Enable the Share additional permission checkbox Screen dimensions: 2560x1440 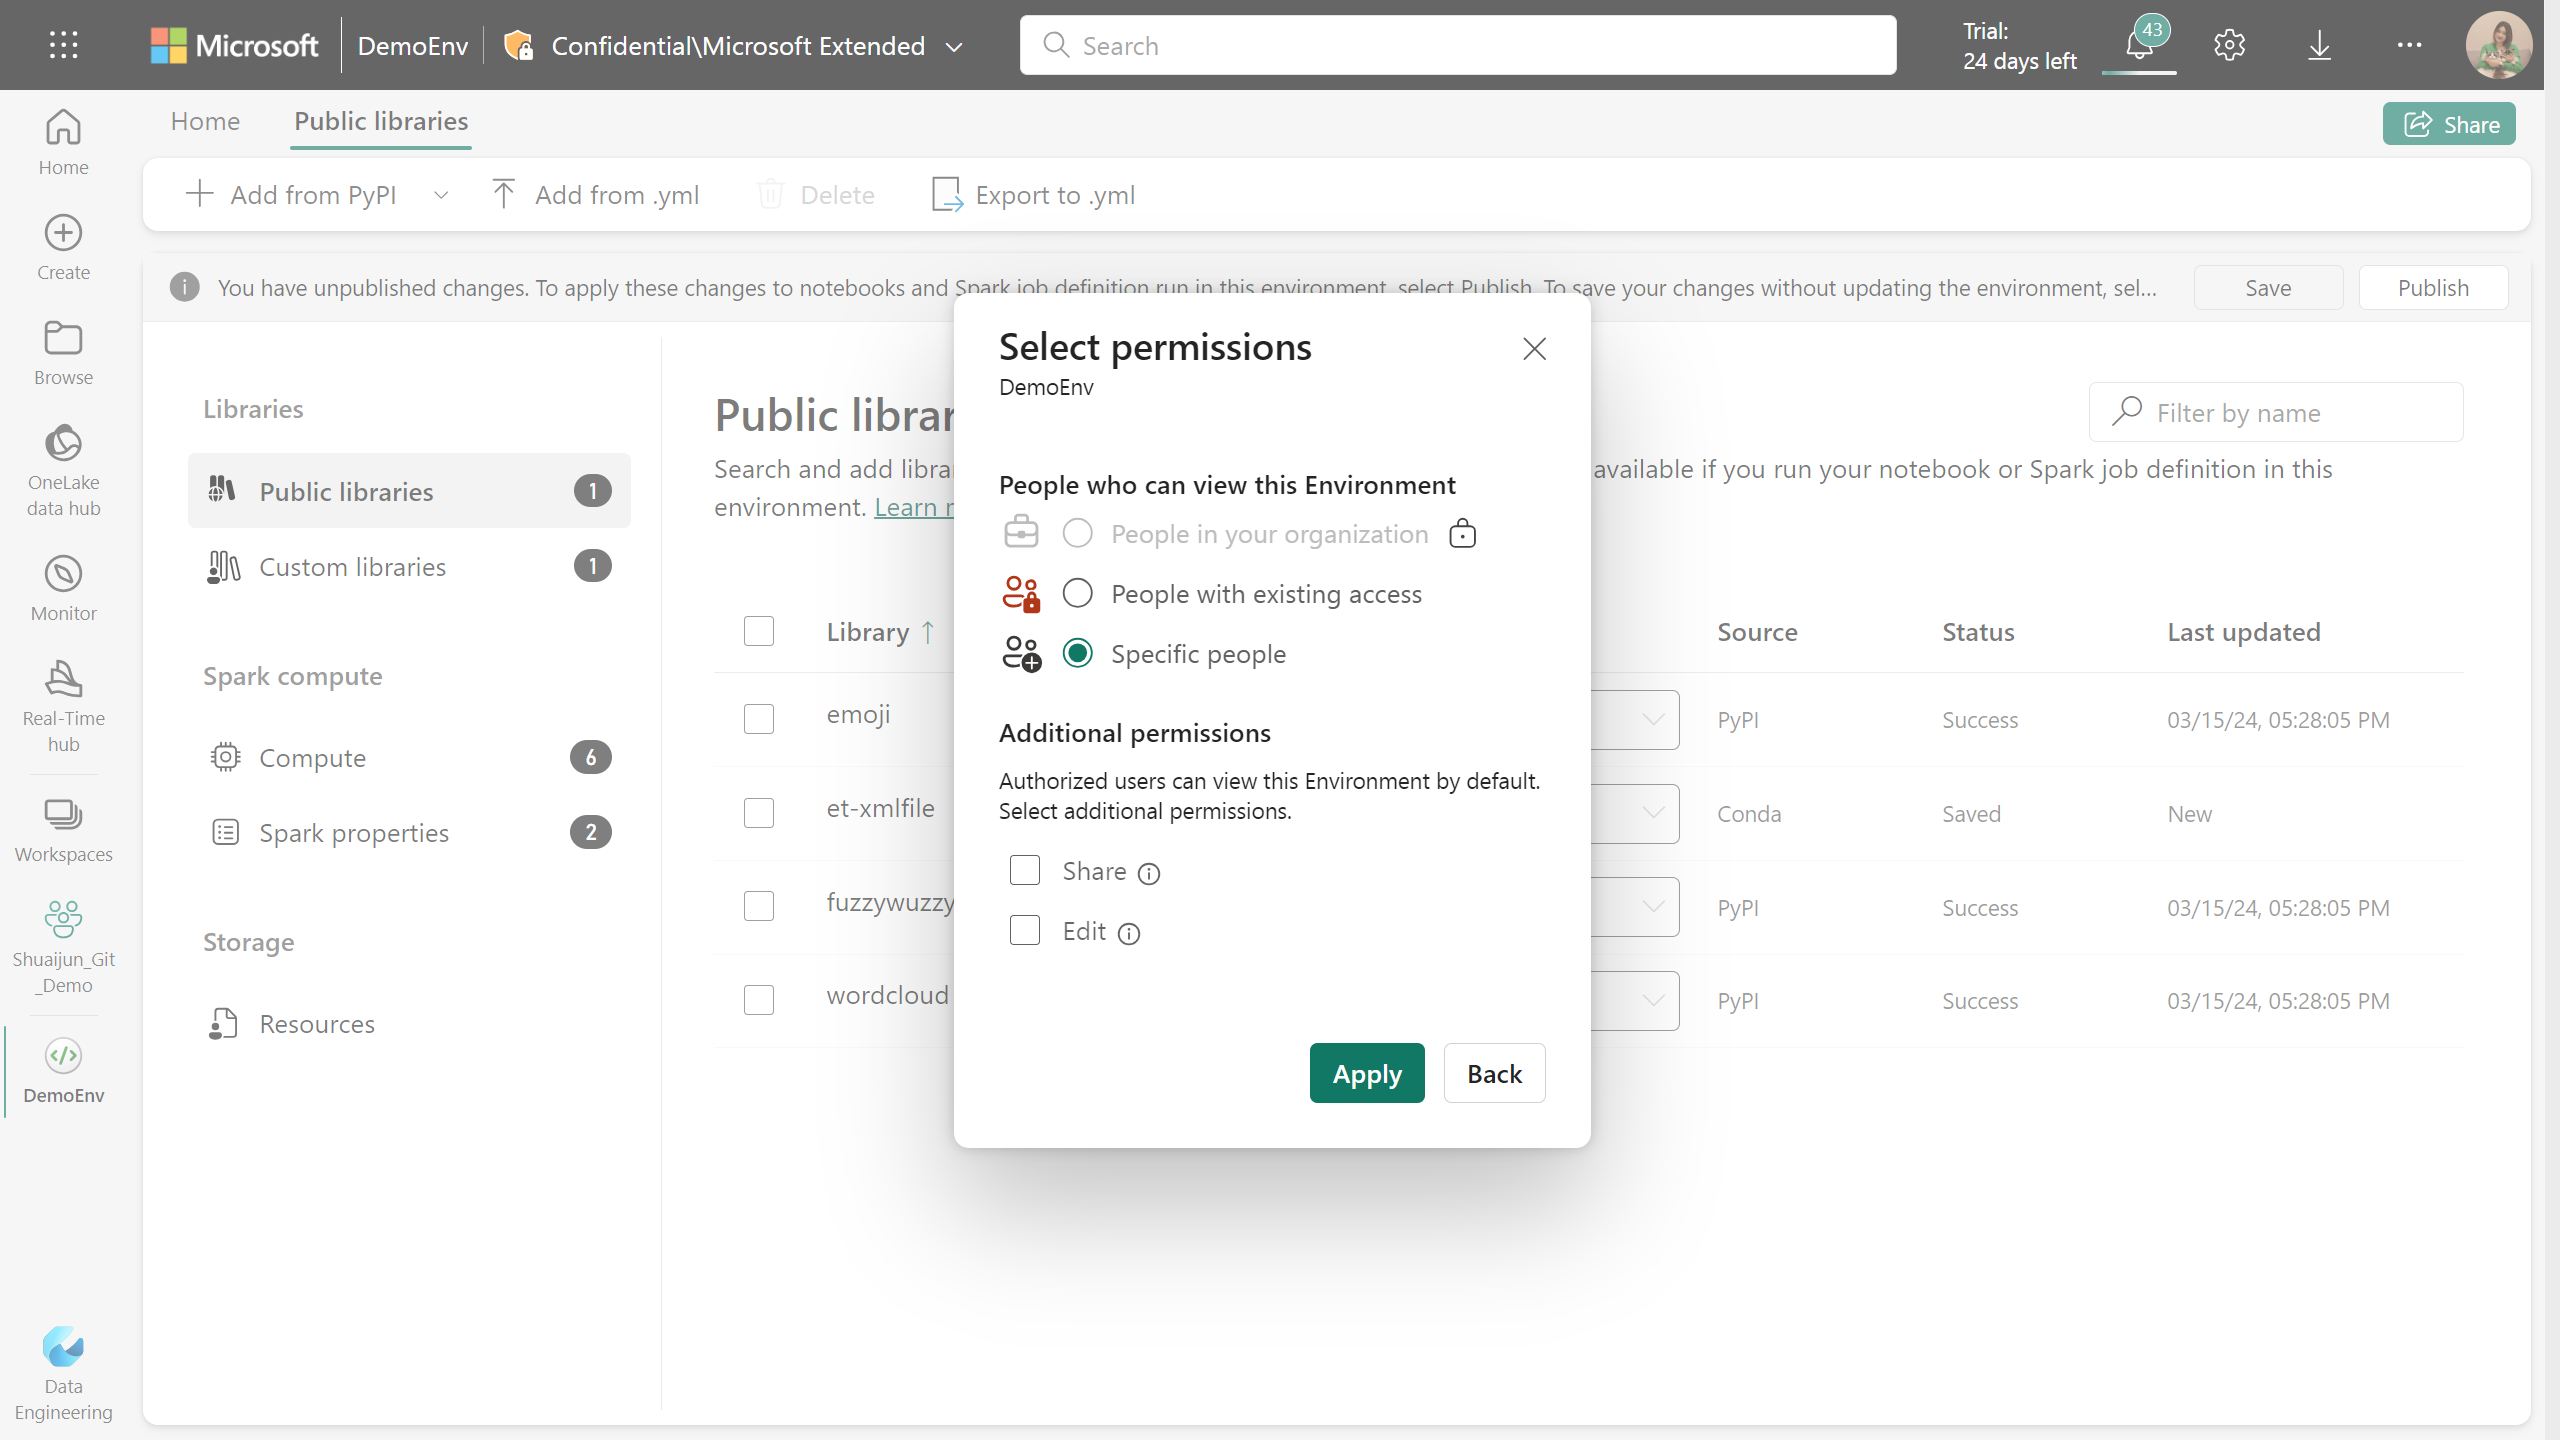[x=1023, y=869]
